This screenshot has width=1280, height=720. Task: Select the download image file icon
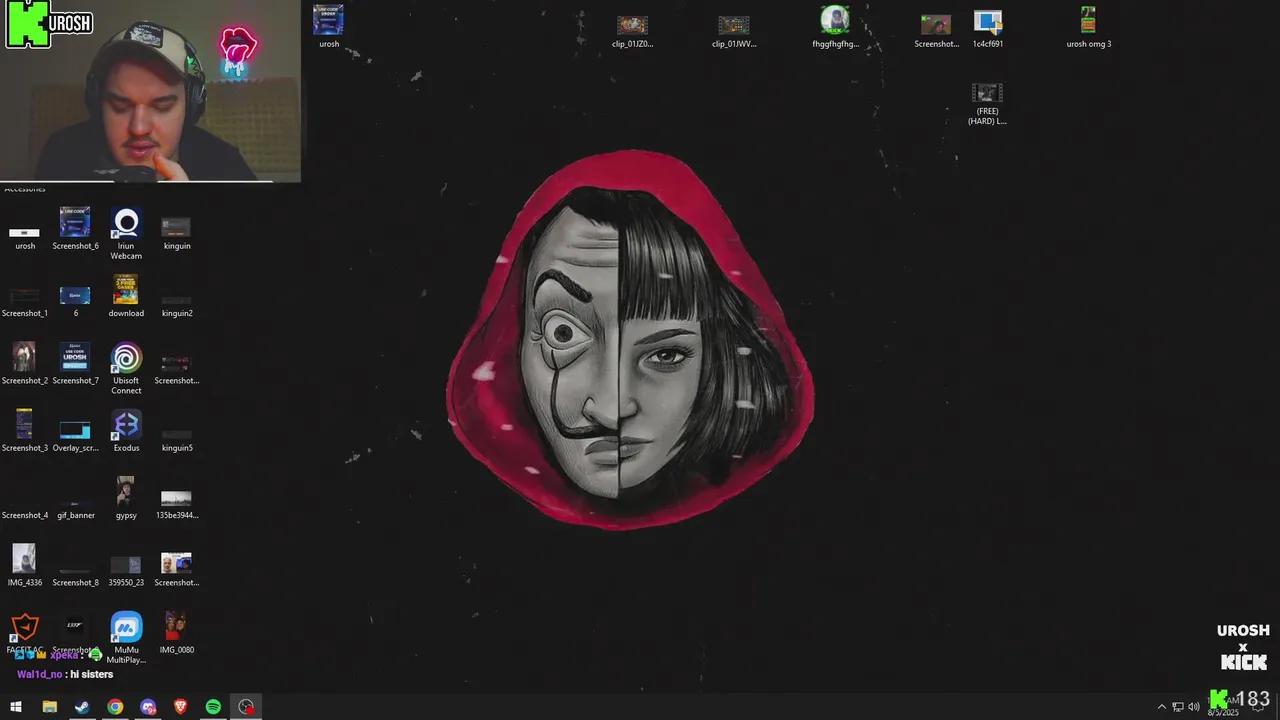pos(126,296)
